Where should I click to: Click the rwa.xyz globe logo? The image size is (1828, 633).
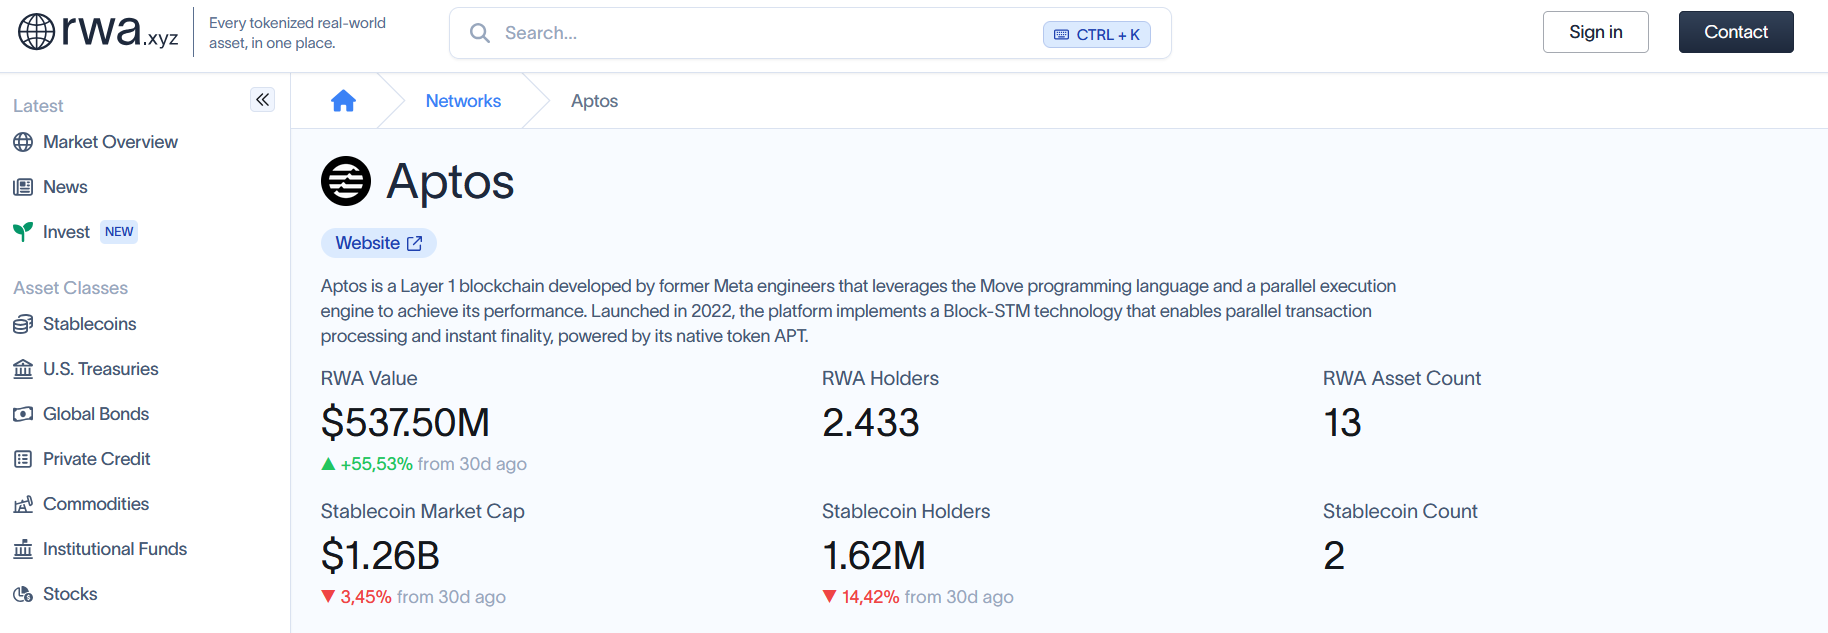(37, 32)
